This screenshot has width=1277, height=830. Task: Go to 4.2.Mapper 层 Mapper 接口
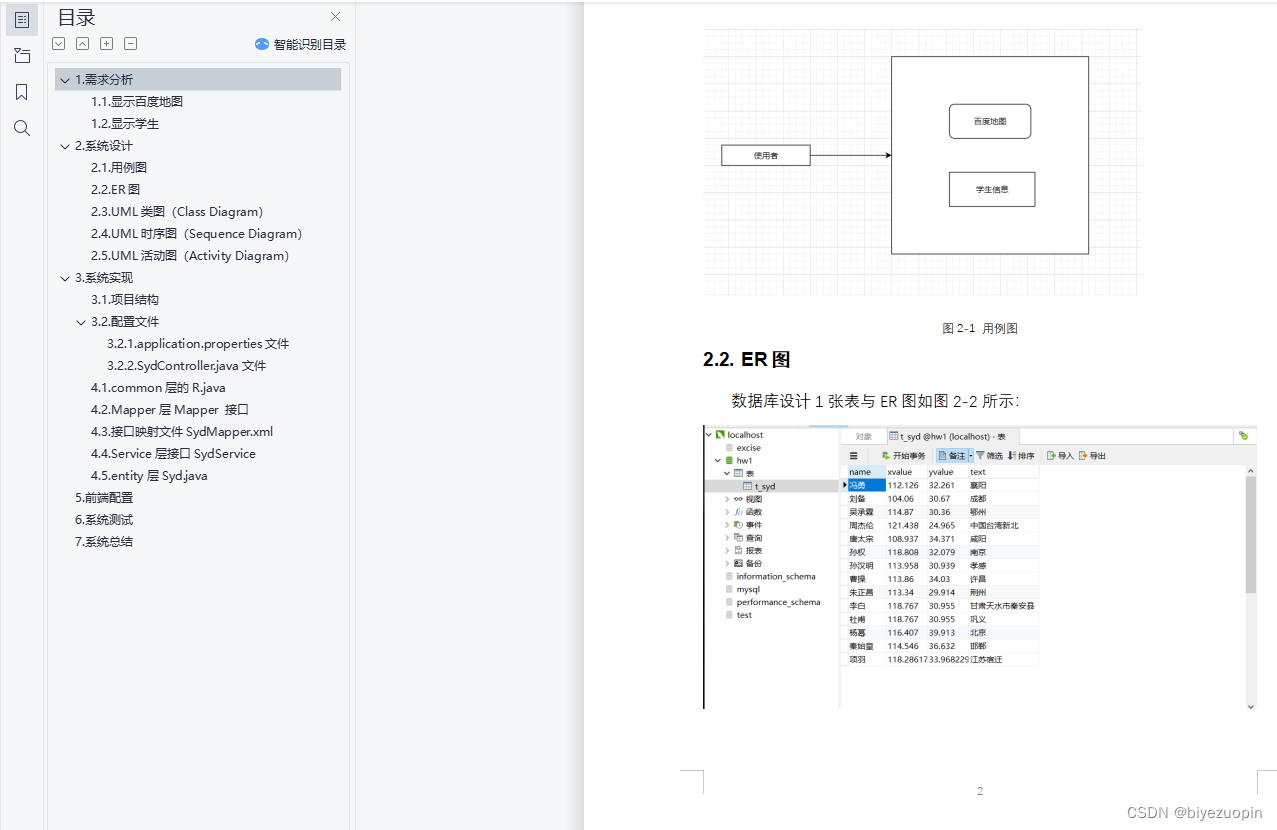(x=170, y=410)
